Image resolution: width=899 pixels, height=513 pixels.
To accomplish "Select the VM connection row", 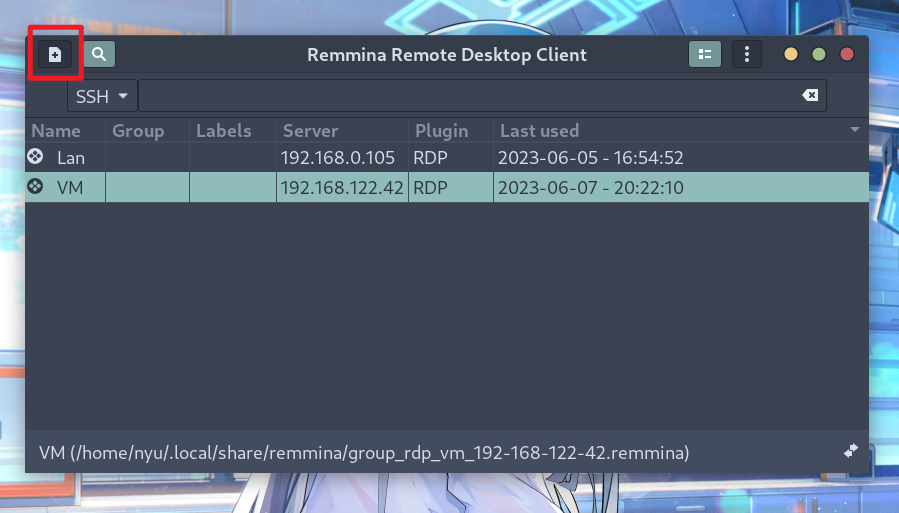I will click(447, 187).
